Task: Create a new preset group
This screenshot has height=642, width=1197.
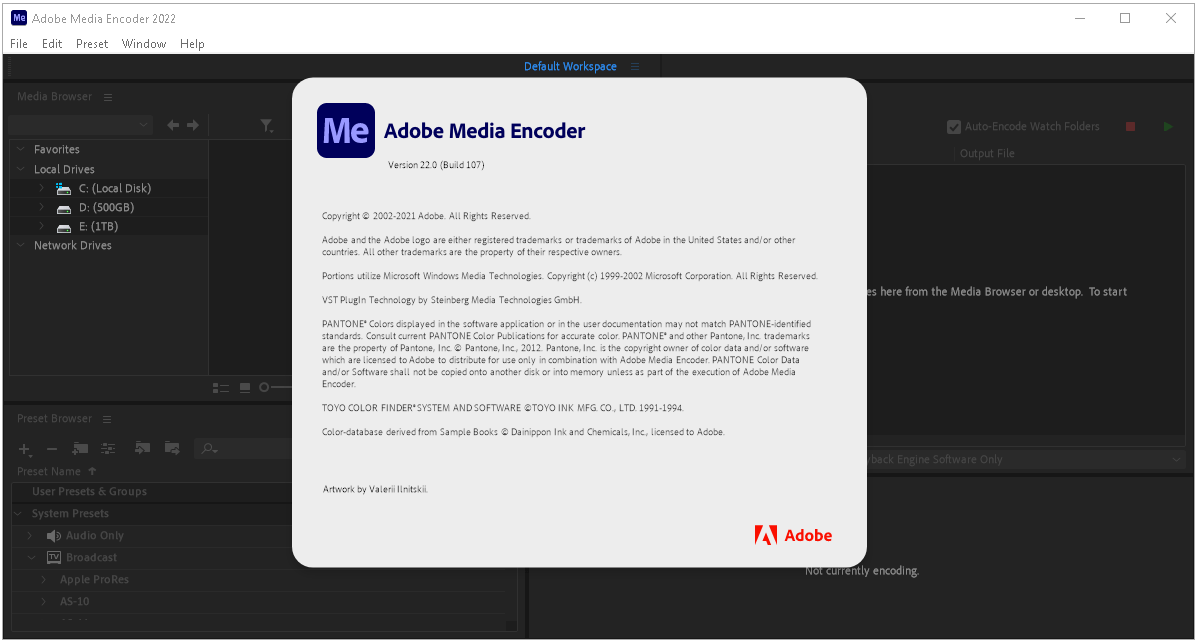Action: (x=80, y=448)
